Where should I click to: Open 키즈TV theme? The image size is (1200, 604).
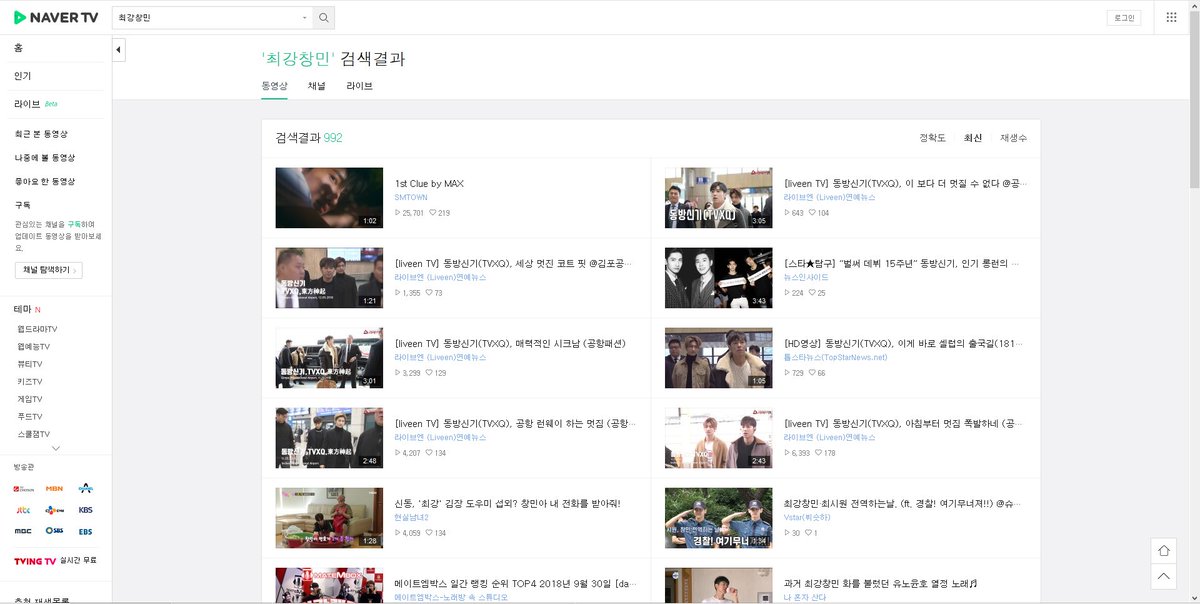29,381
